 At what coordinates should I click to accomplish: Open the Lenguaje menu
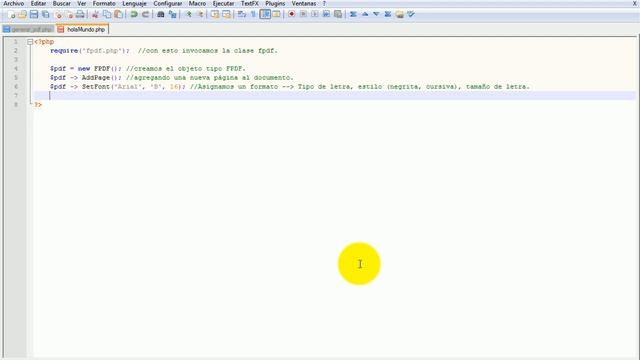point(134,4)
